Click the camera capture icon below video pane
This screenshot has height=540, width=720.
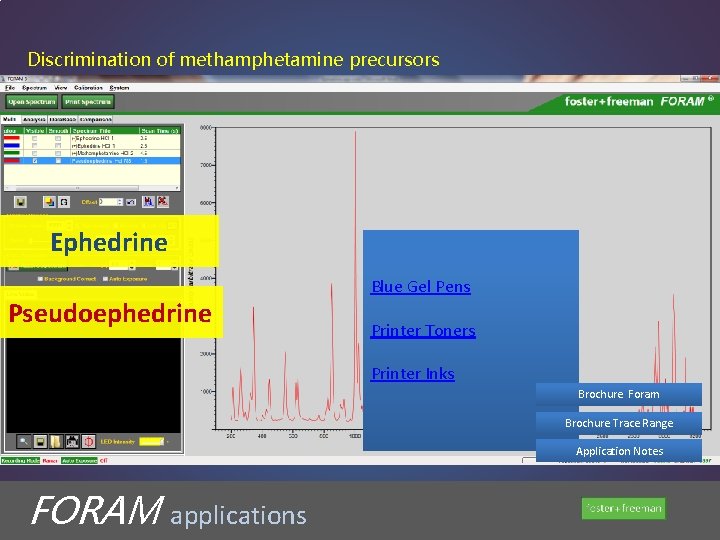72,442
